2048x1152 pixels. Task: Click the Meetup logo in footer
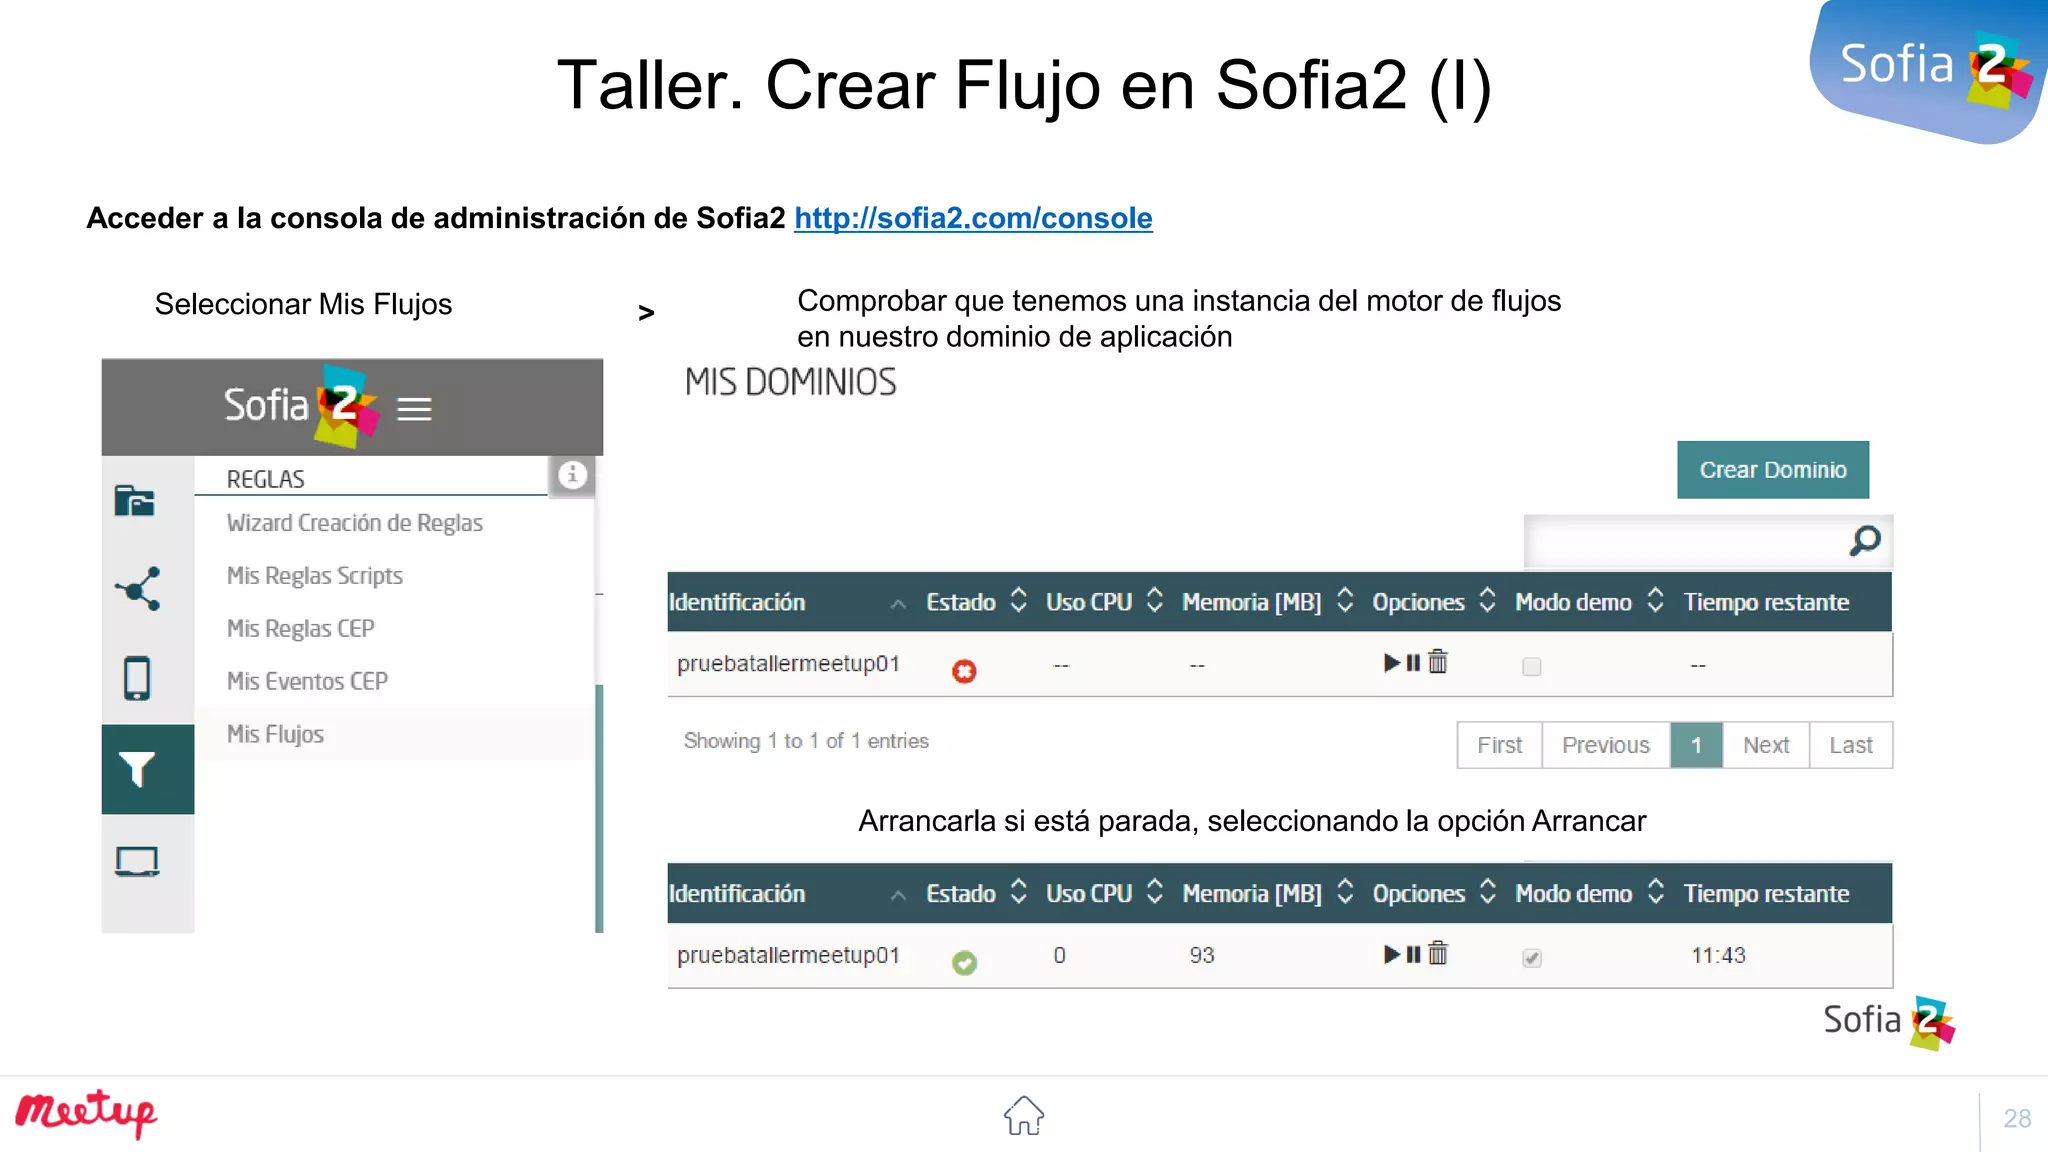tap(87, 1112)
